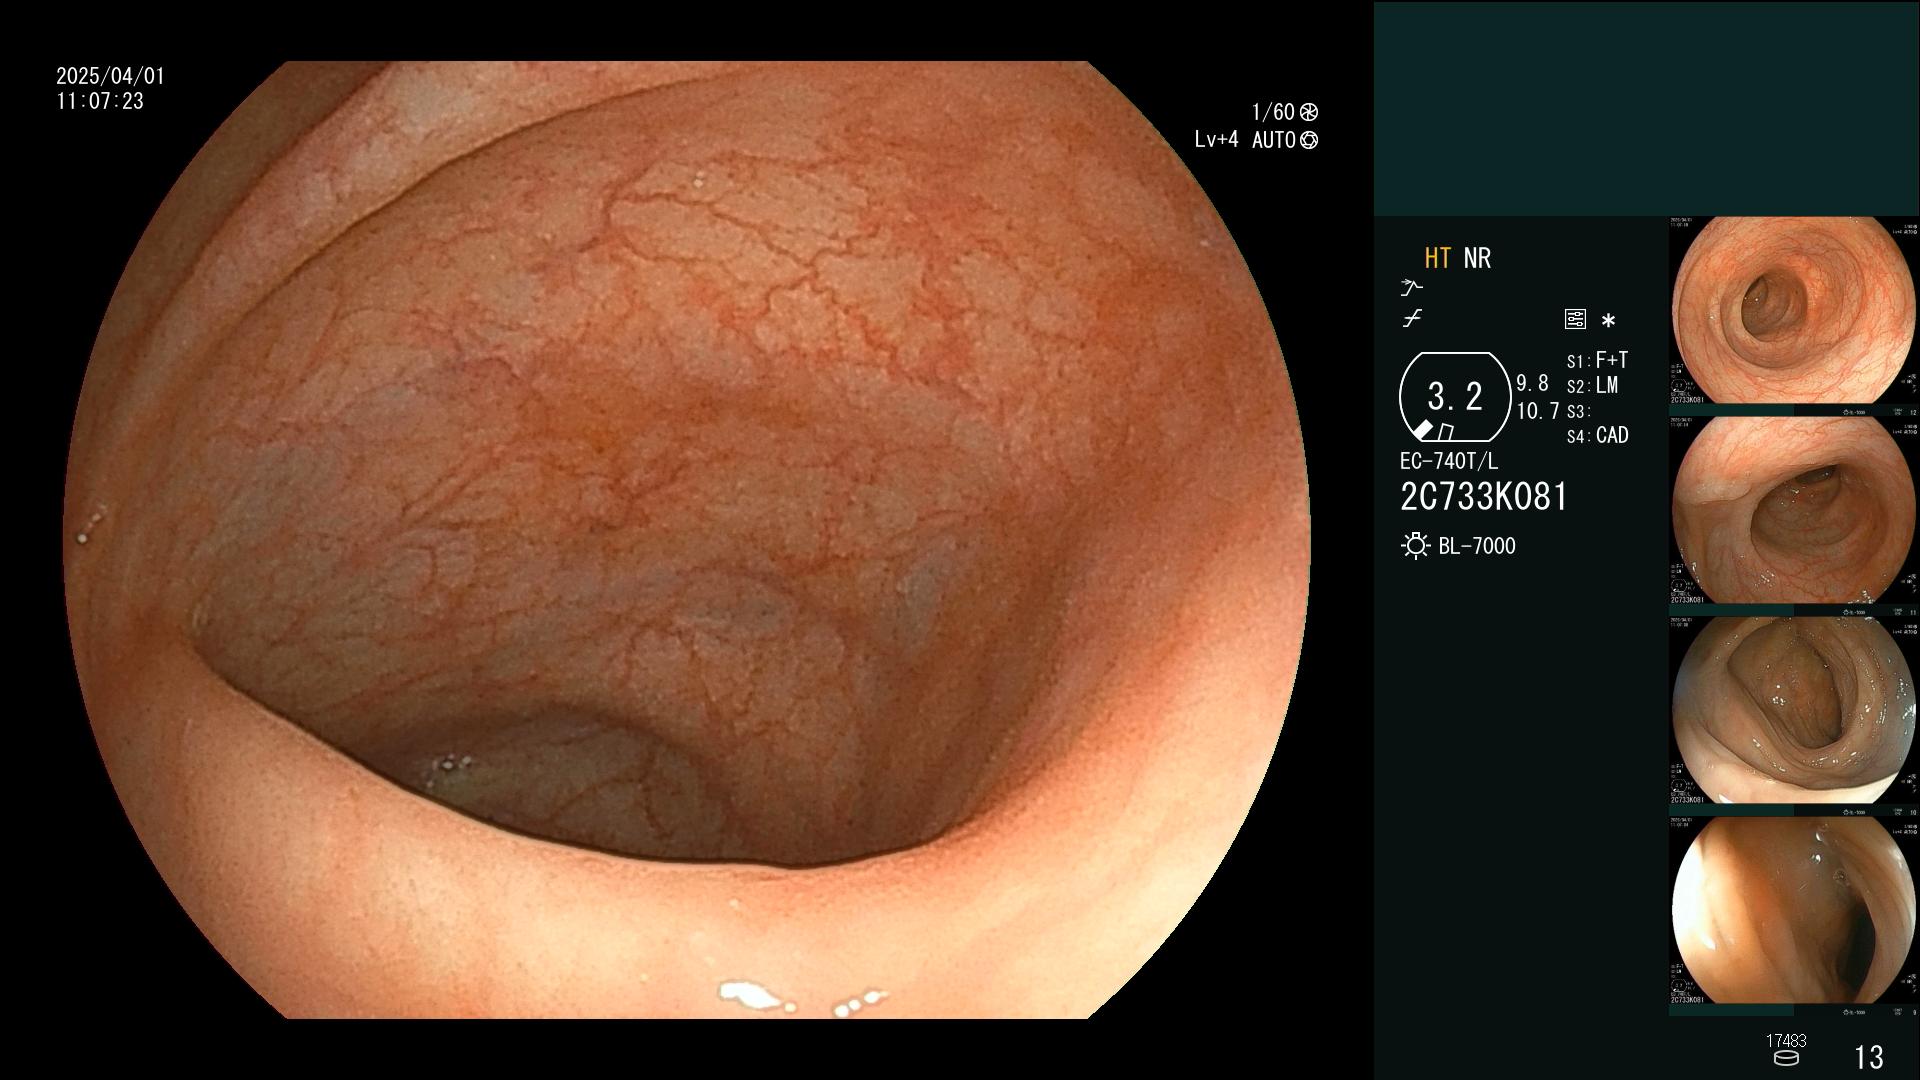Image resolution: width=1920 pixels, height=1080 pixels.
Task: Click the HT mode label
Action: tap(1438, 258)
